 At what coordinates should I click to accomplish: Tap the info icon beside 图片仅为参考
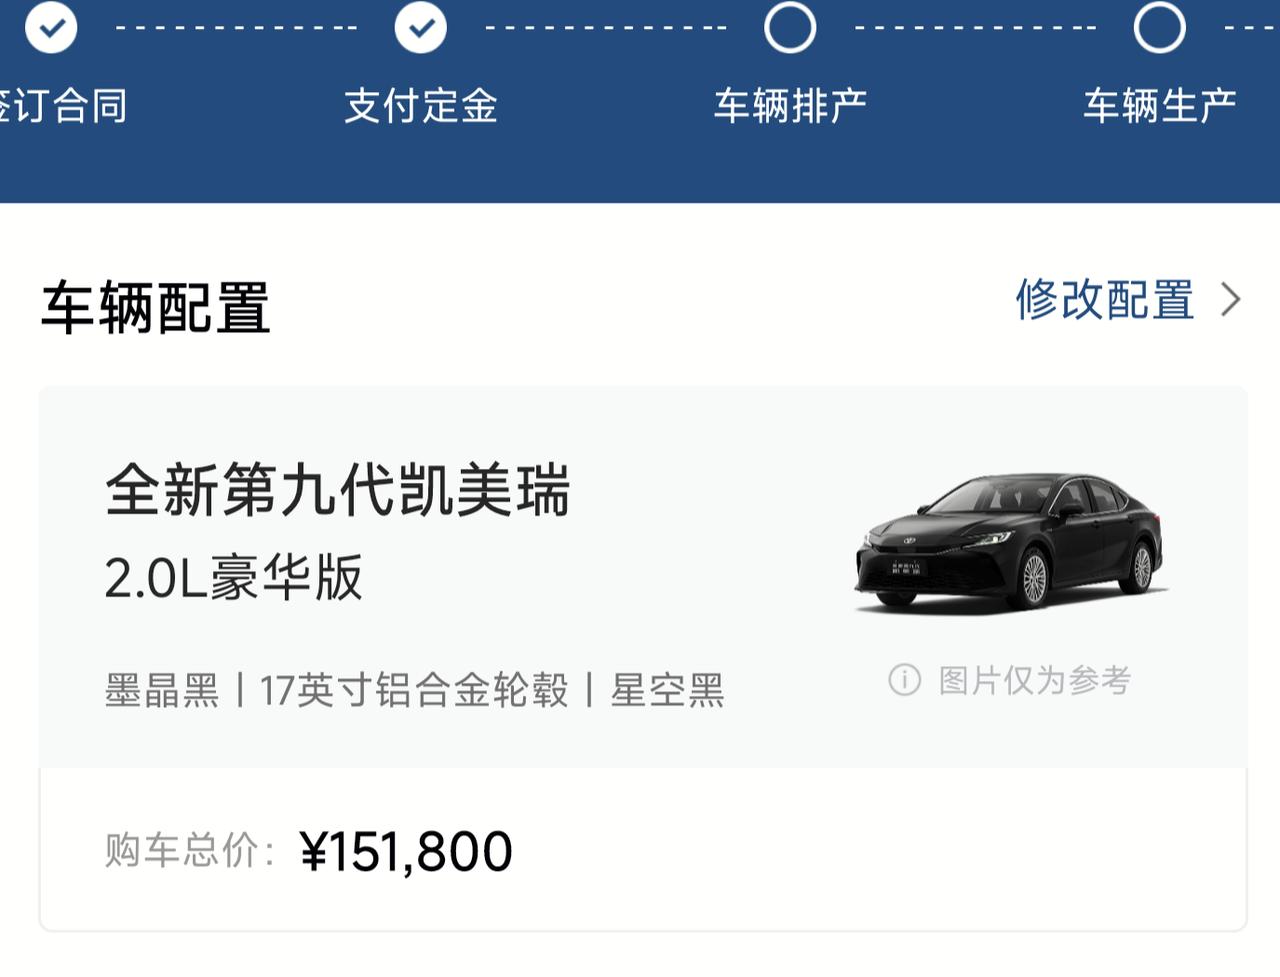tap(904, 680)
